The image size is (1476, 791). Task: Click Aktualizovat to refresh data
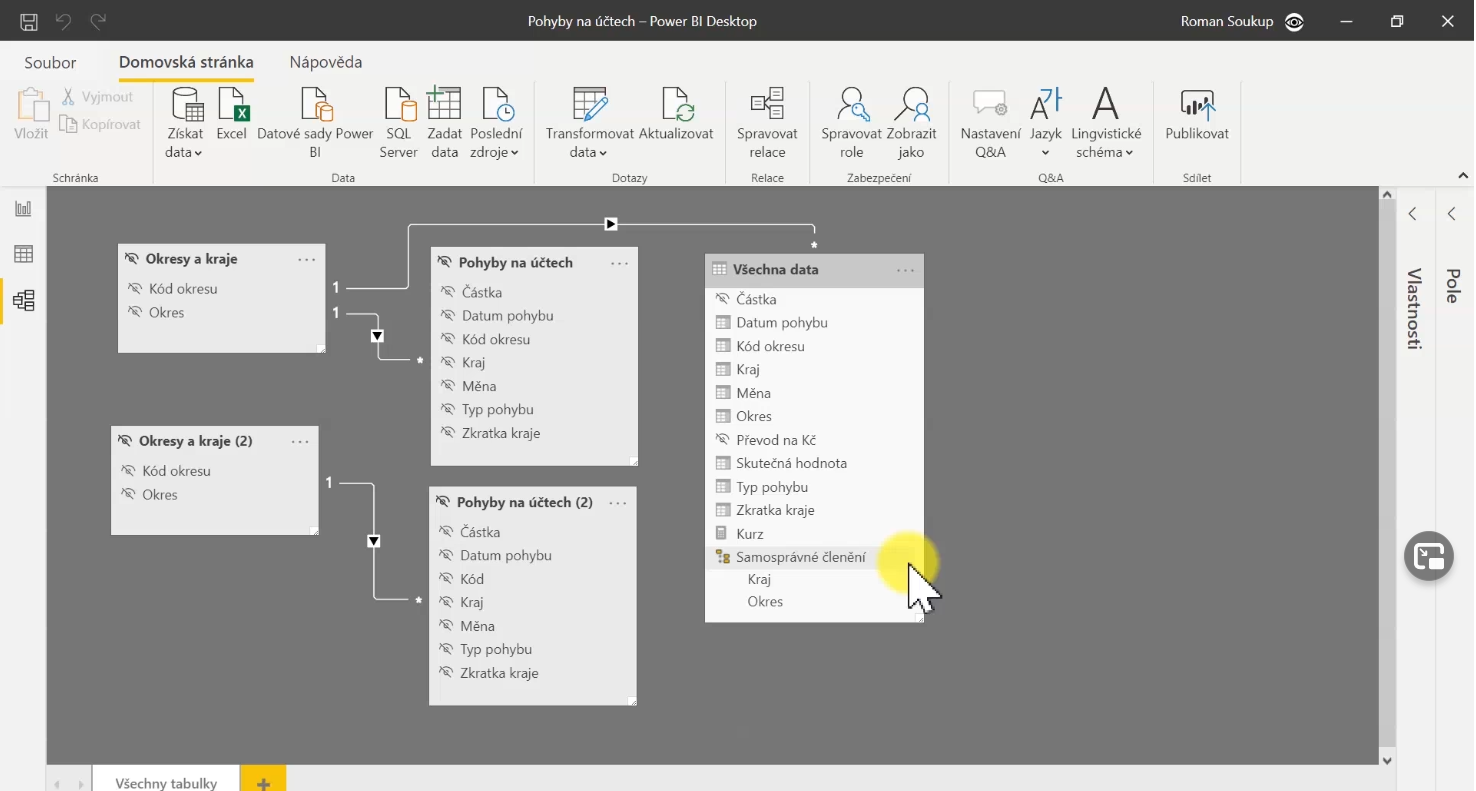point(676,114)
